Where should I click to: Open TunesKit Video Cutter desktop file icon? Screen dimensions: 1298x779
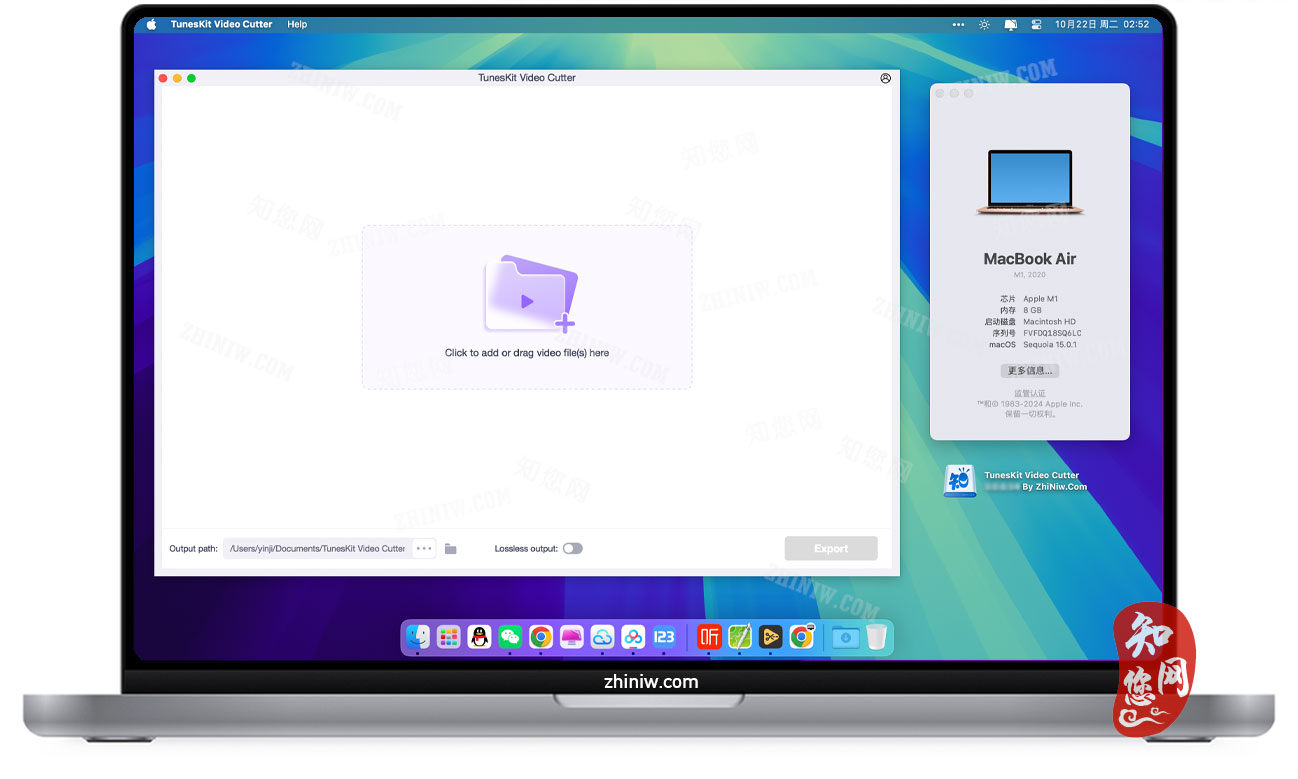coord(960,481)
